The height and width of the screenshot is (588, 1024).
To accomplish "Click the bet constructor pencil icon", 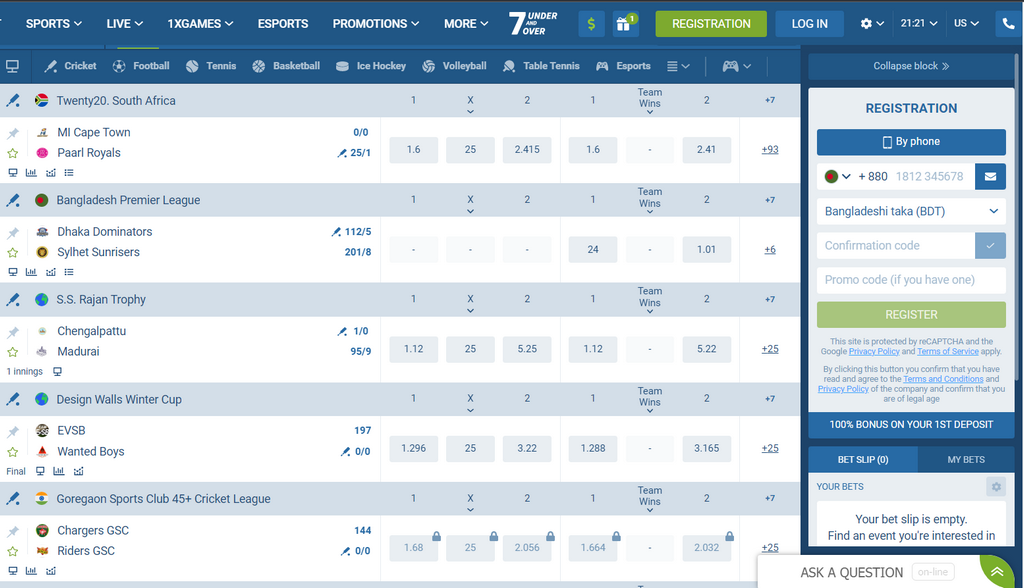I will 13,100.
